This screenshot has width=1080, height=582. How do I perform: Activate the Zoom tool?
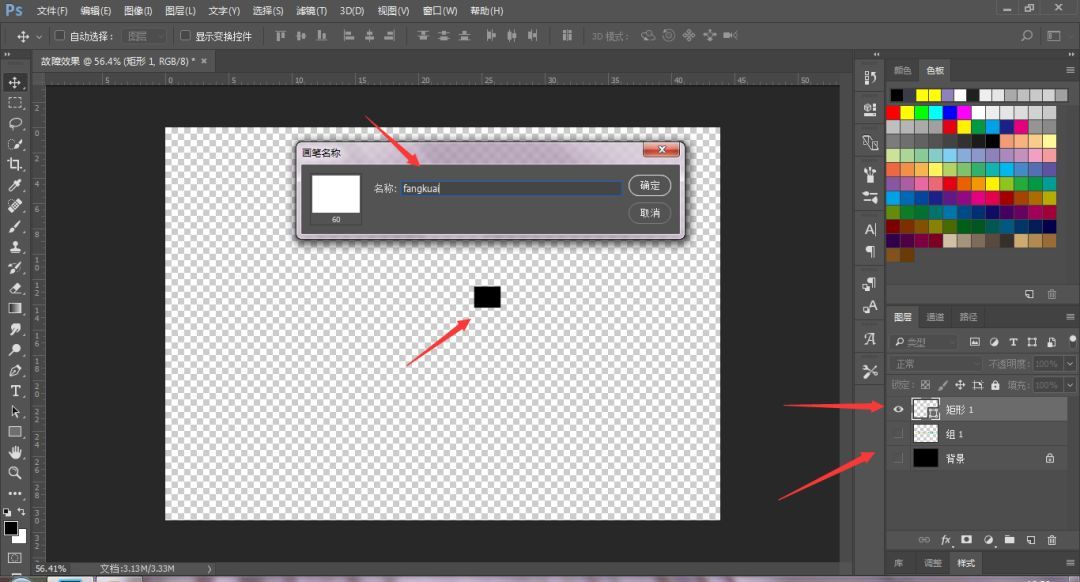click(x=14, y=472)
